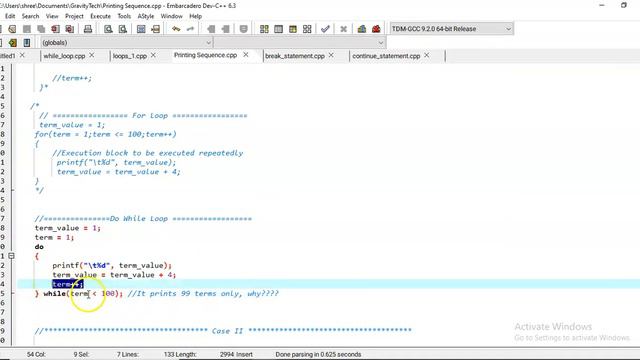Close the continue_statement.cpp tab

point(427,55)
